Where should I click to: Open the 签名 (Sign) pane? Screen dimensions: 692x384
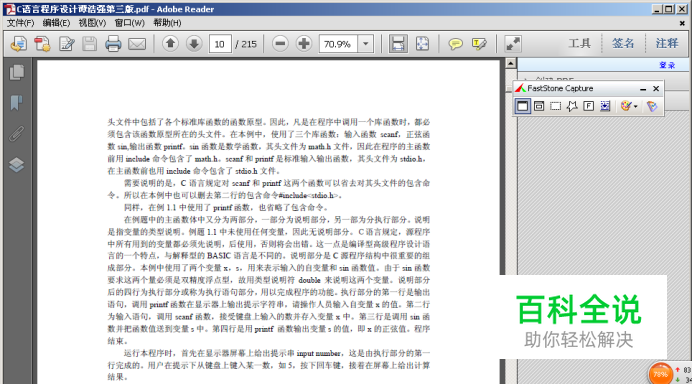point(623,43)
